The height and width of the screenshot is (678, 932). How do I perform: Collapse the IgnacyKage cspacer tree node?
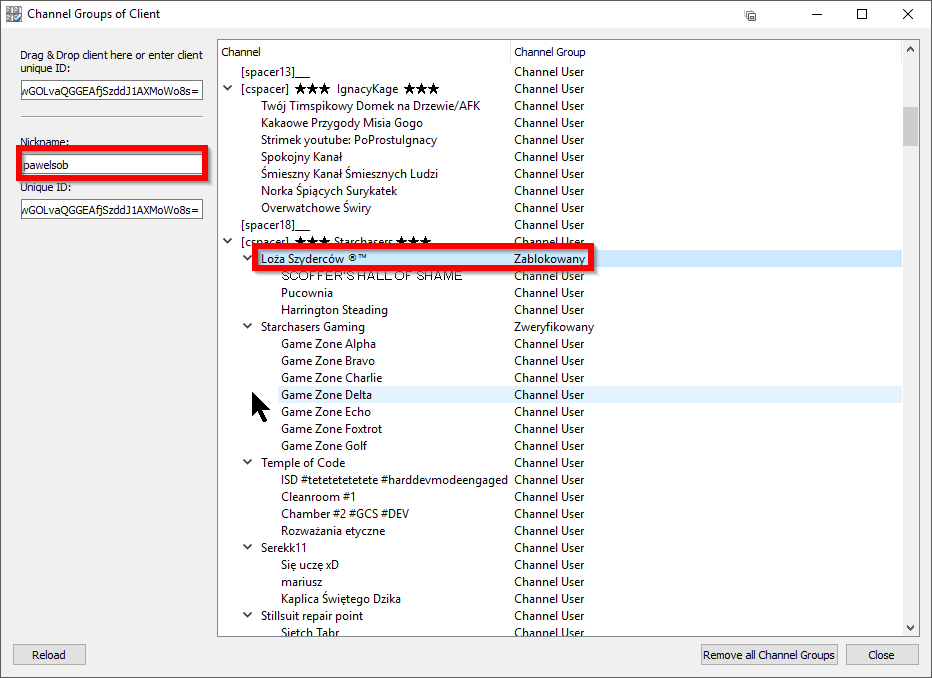point(228,89)
